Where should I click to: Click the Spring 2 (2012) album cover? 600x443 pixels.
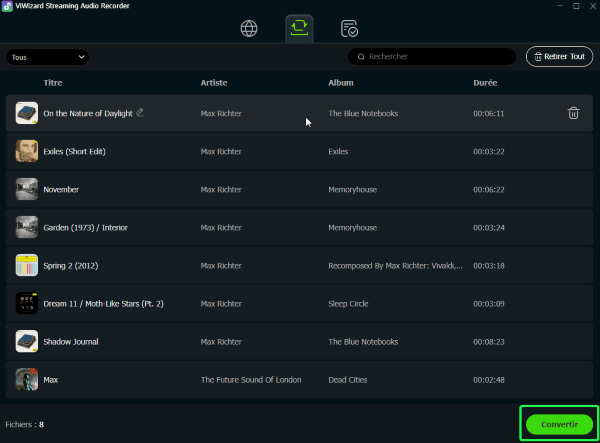coord(27,265)
